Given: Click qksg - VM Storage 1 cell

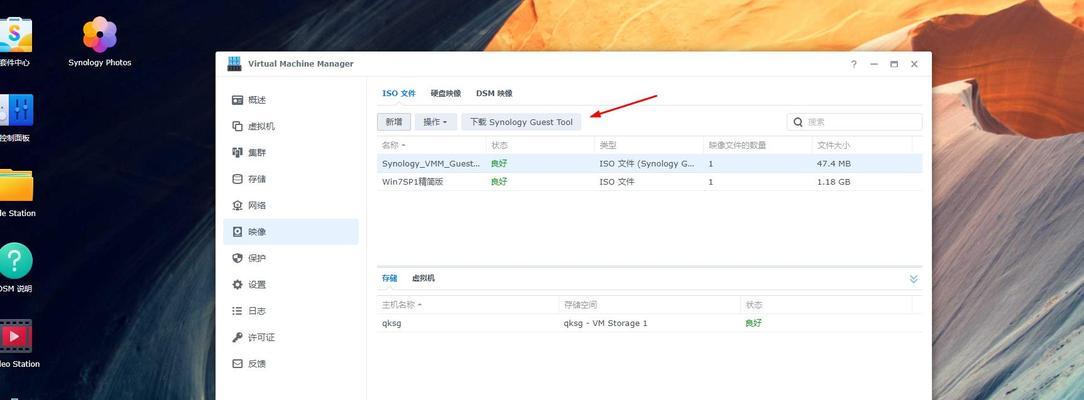Looking at the screenshot, I should tap(606, 323).
